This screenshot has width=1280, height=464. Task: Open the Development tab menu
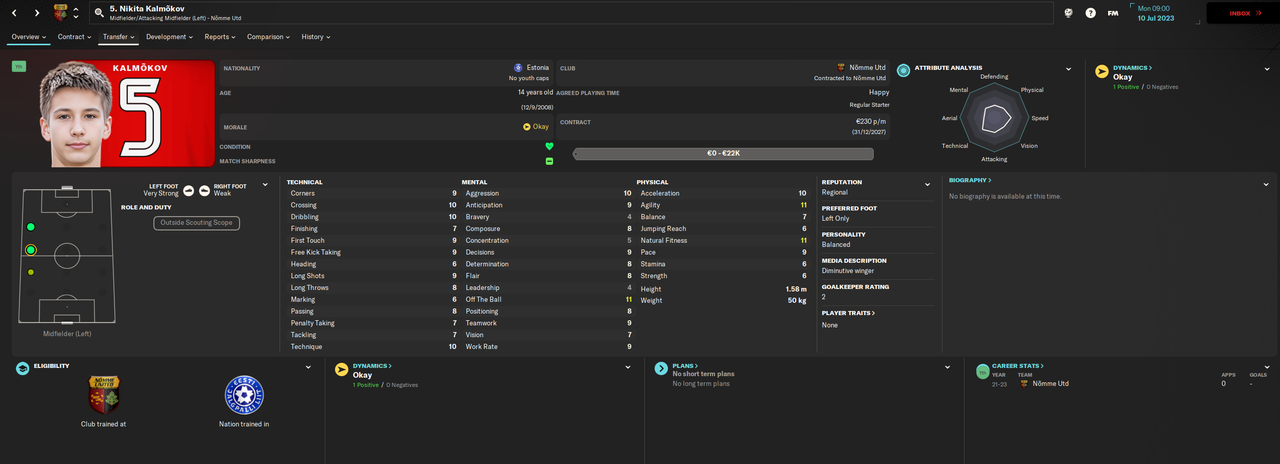click(x=170, y=37)
